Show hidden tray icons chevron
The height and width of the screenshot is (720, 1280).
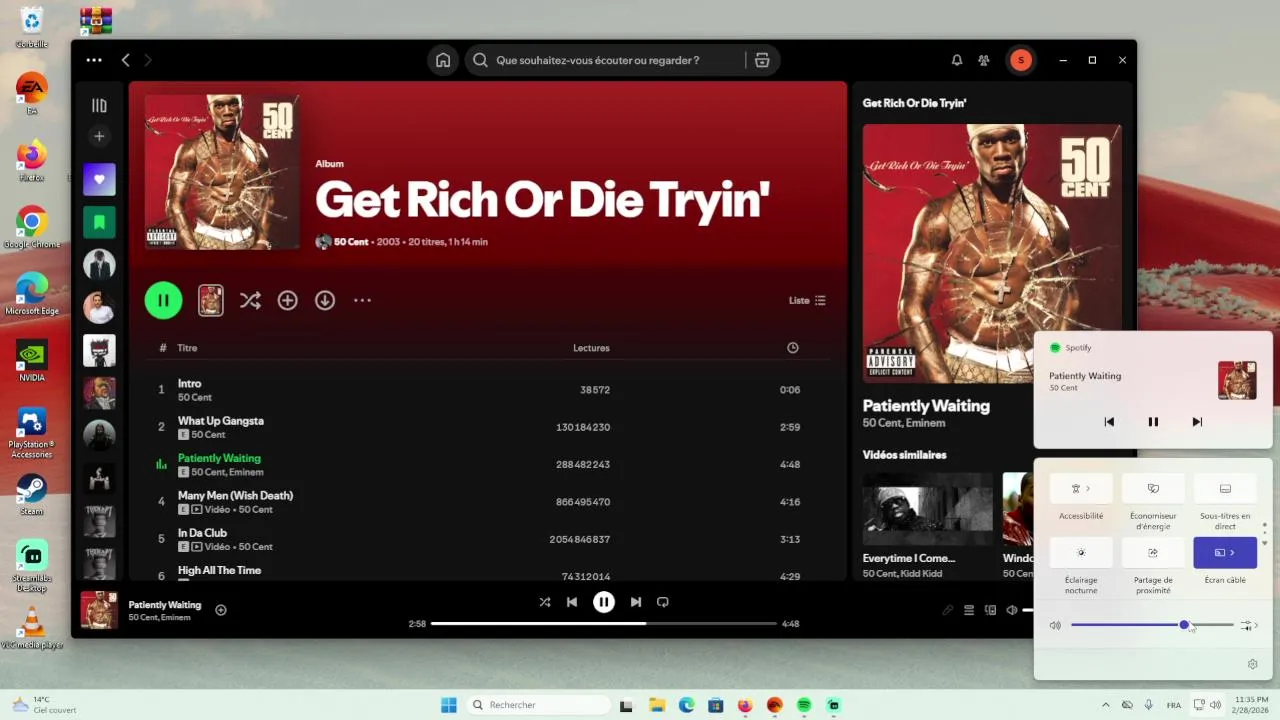coord(1105,705)
